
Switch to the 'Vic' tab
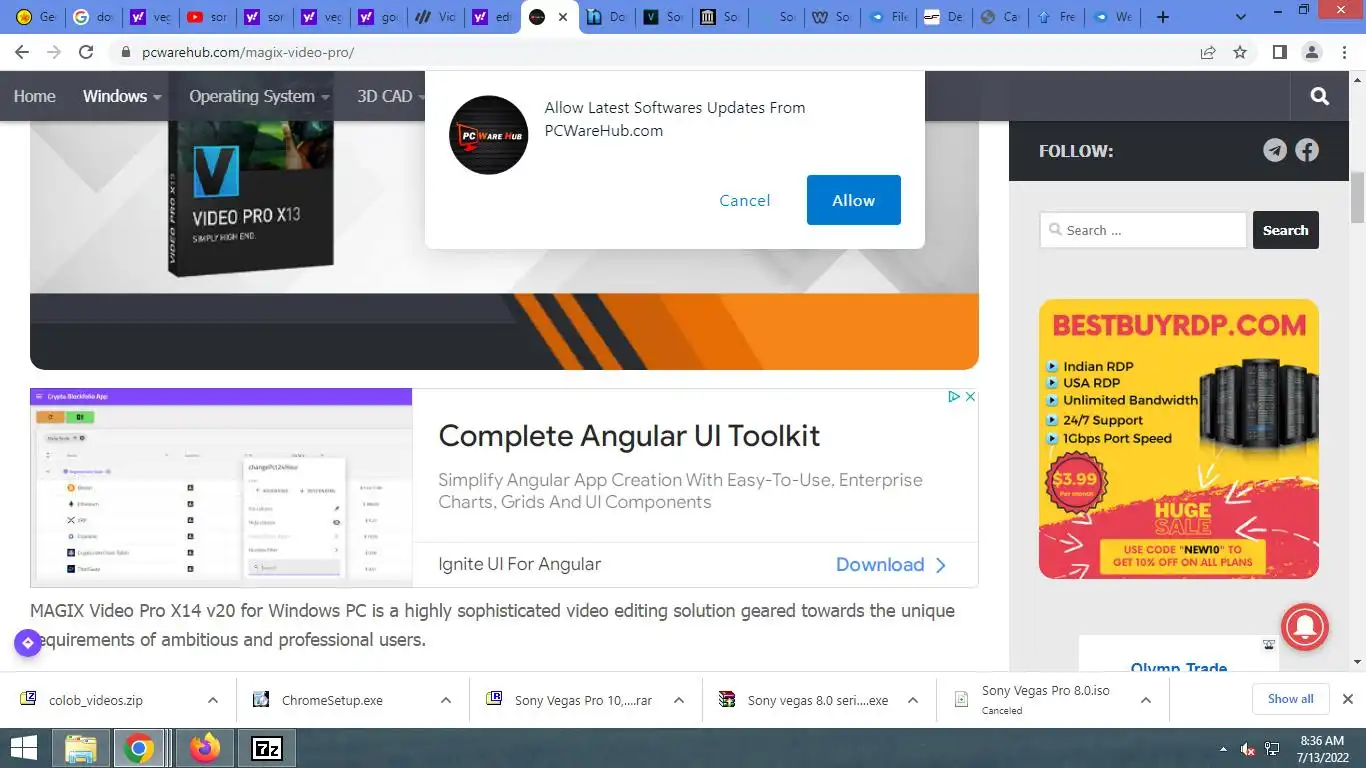tap(436, 17)
